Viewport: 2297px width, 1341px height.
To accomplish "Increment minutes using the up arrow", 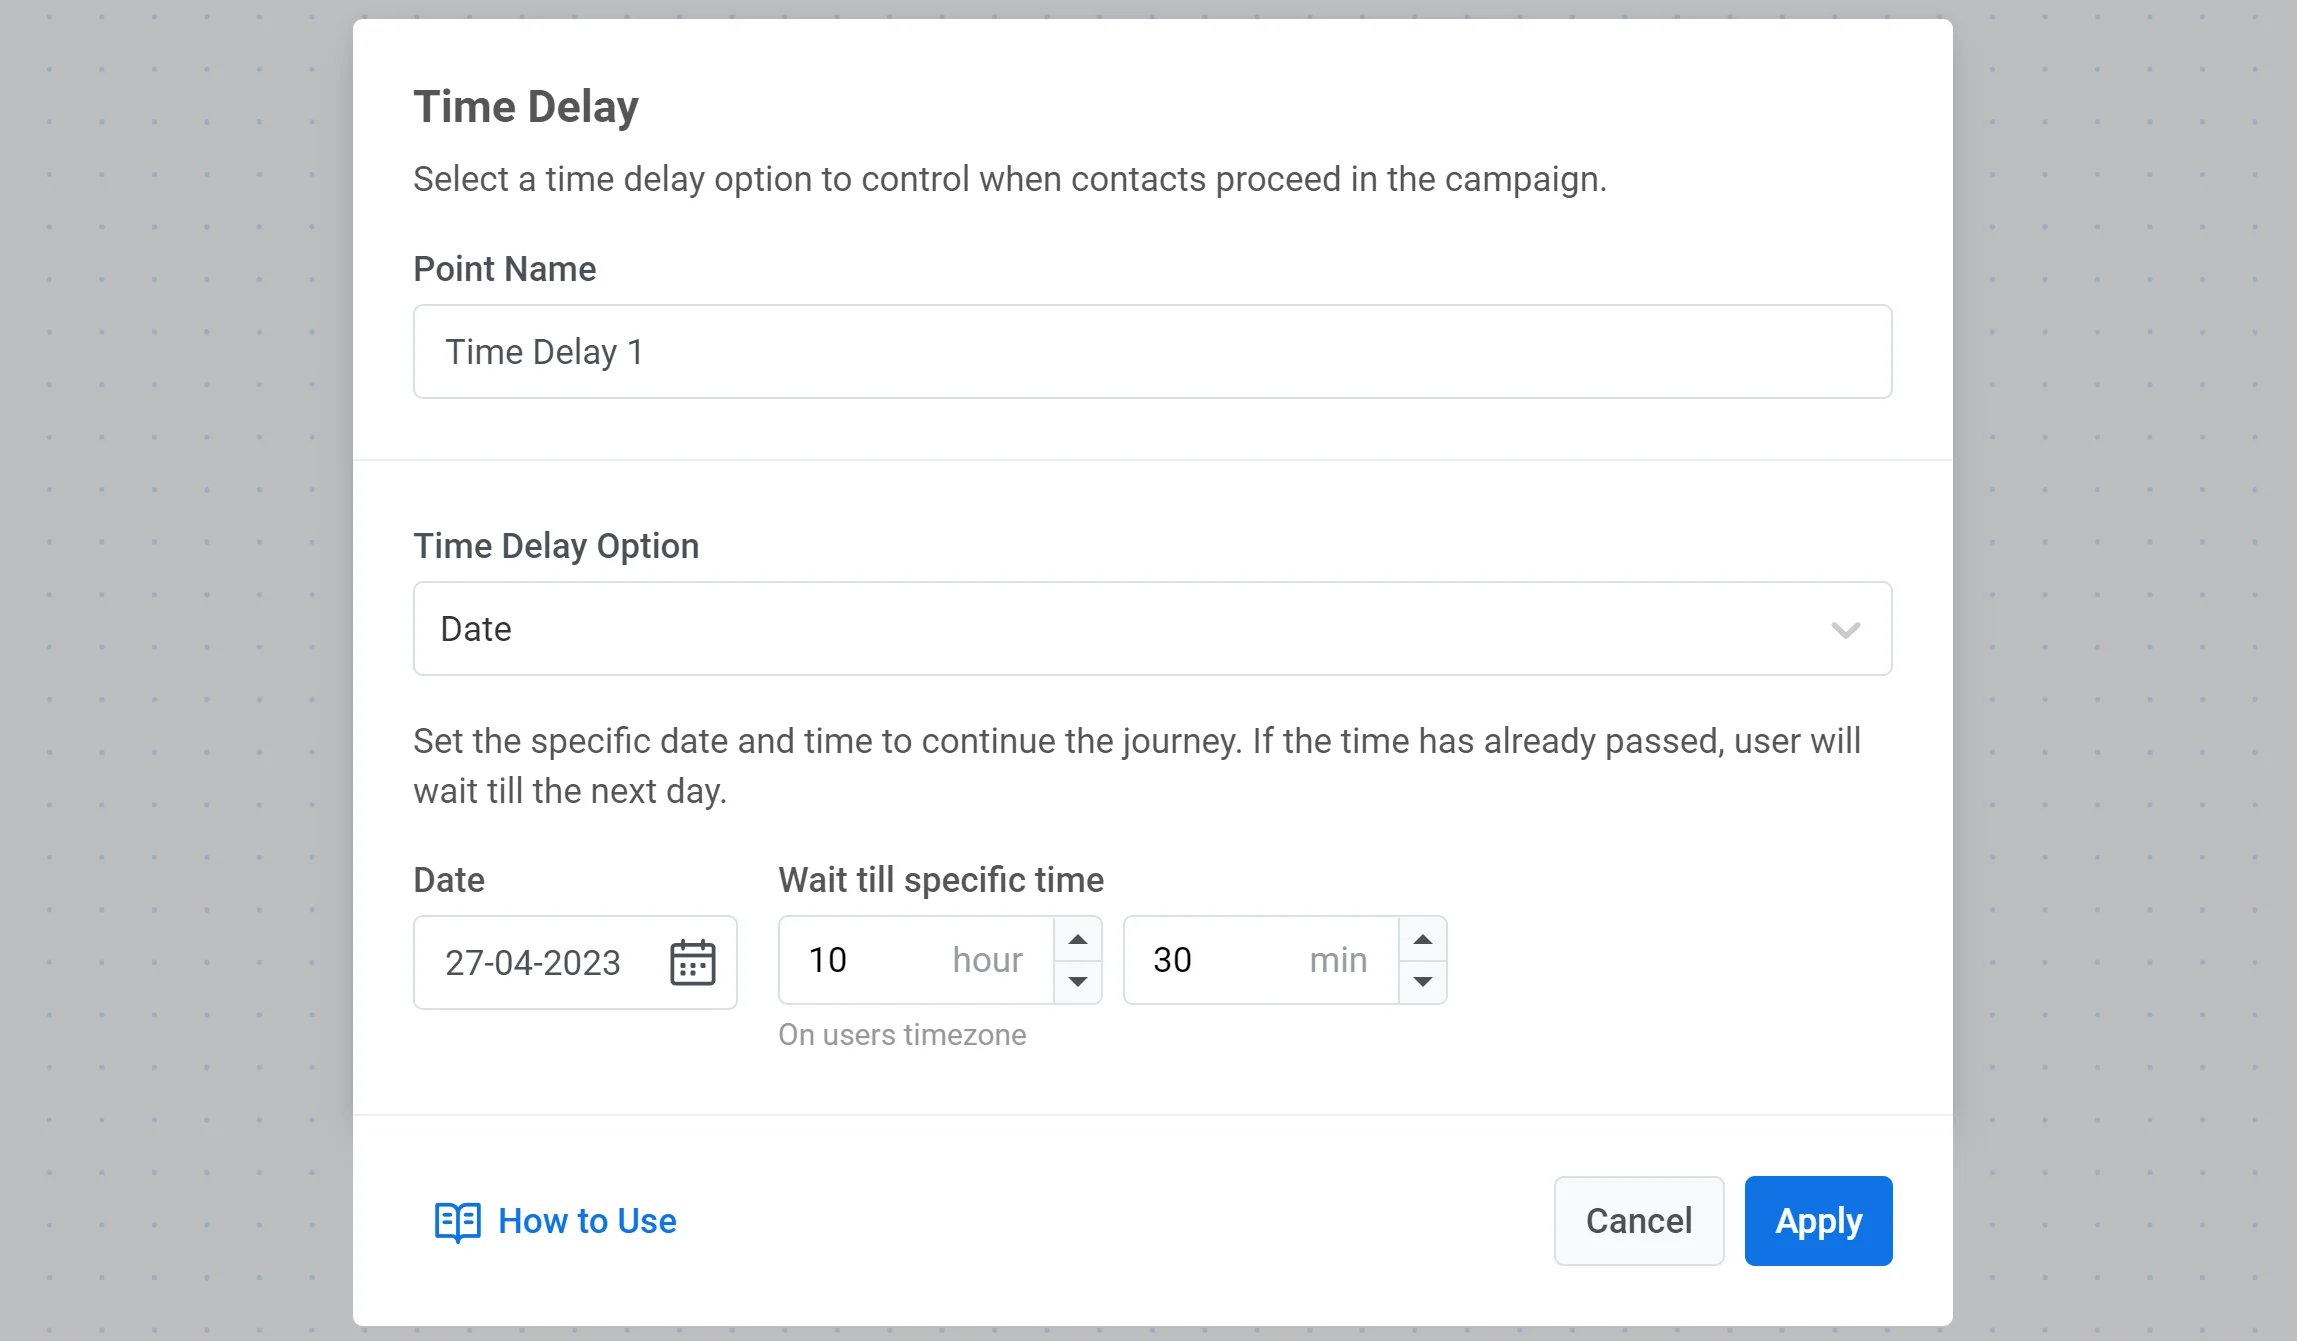I will coord(1422,939).
